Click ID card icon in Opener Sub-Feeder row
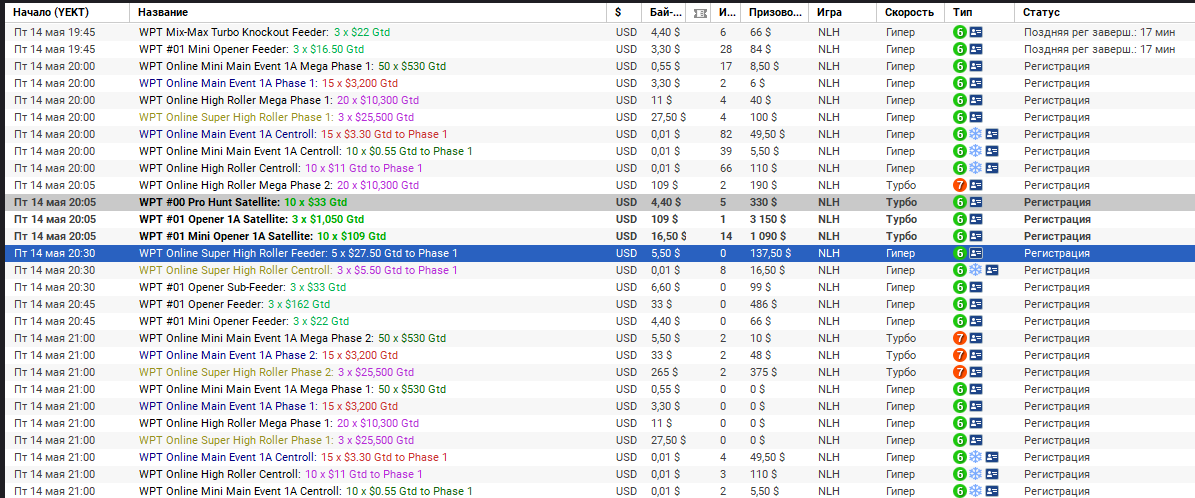1195x498 pixels. [976, 287]
